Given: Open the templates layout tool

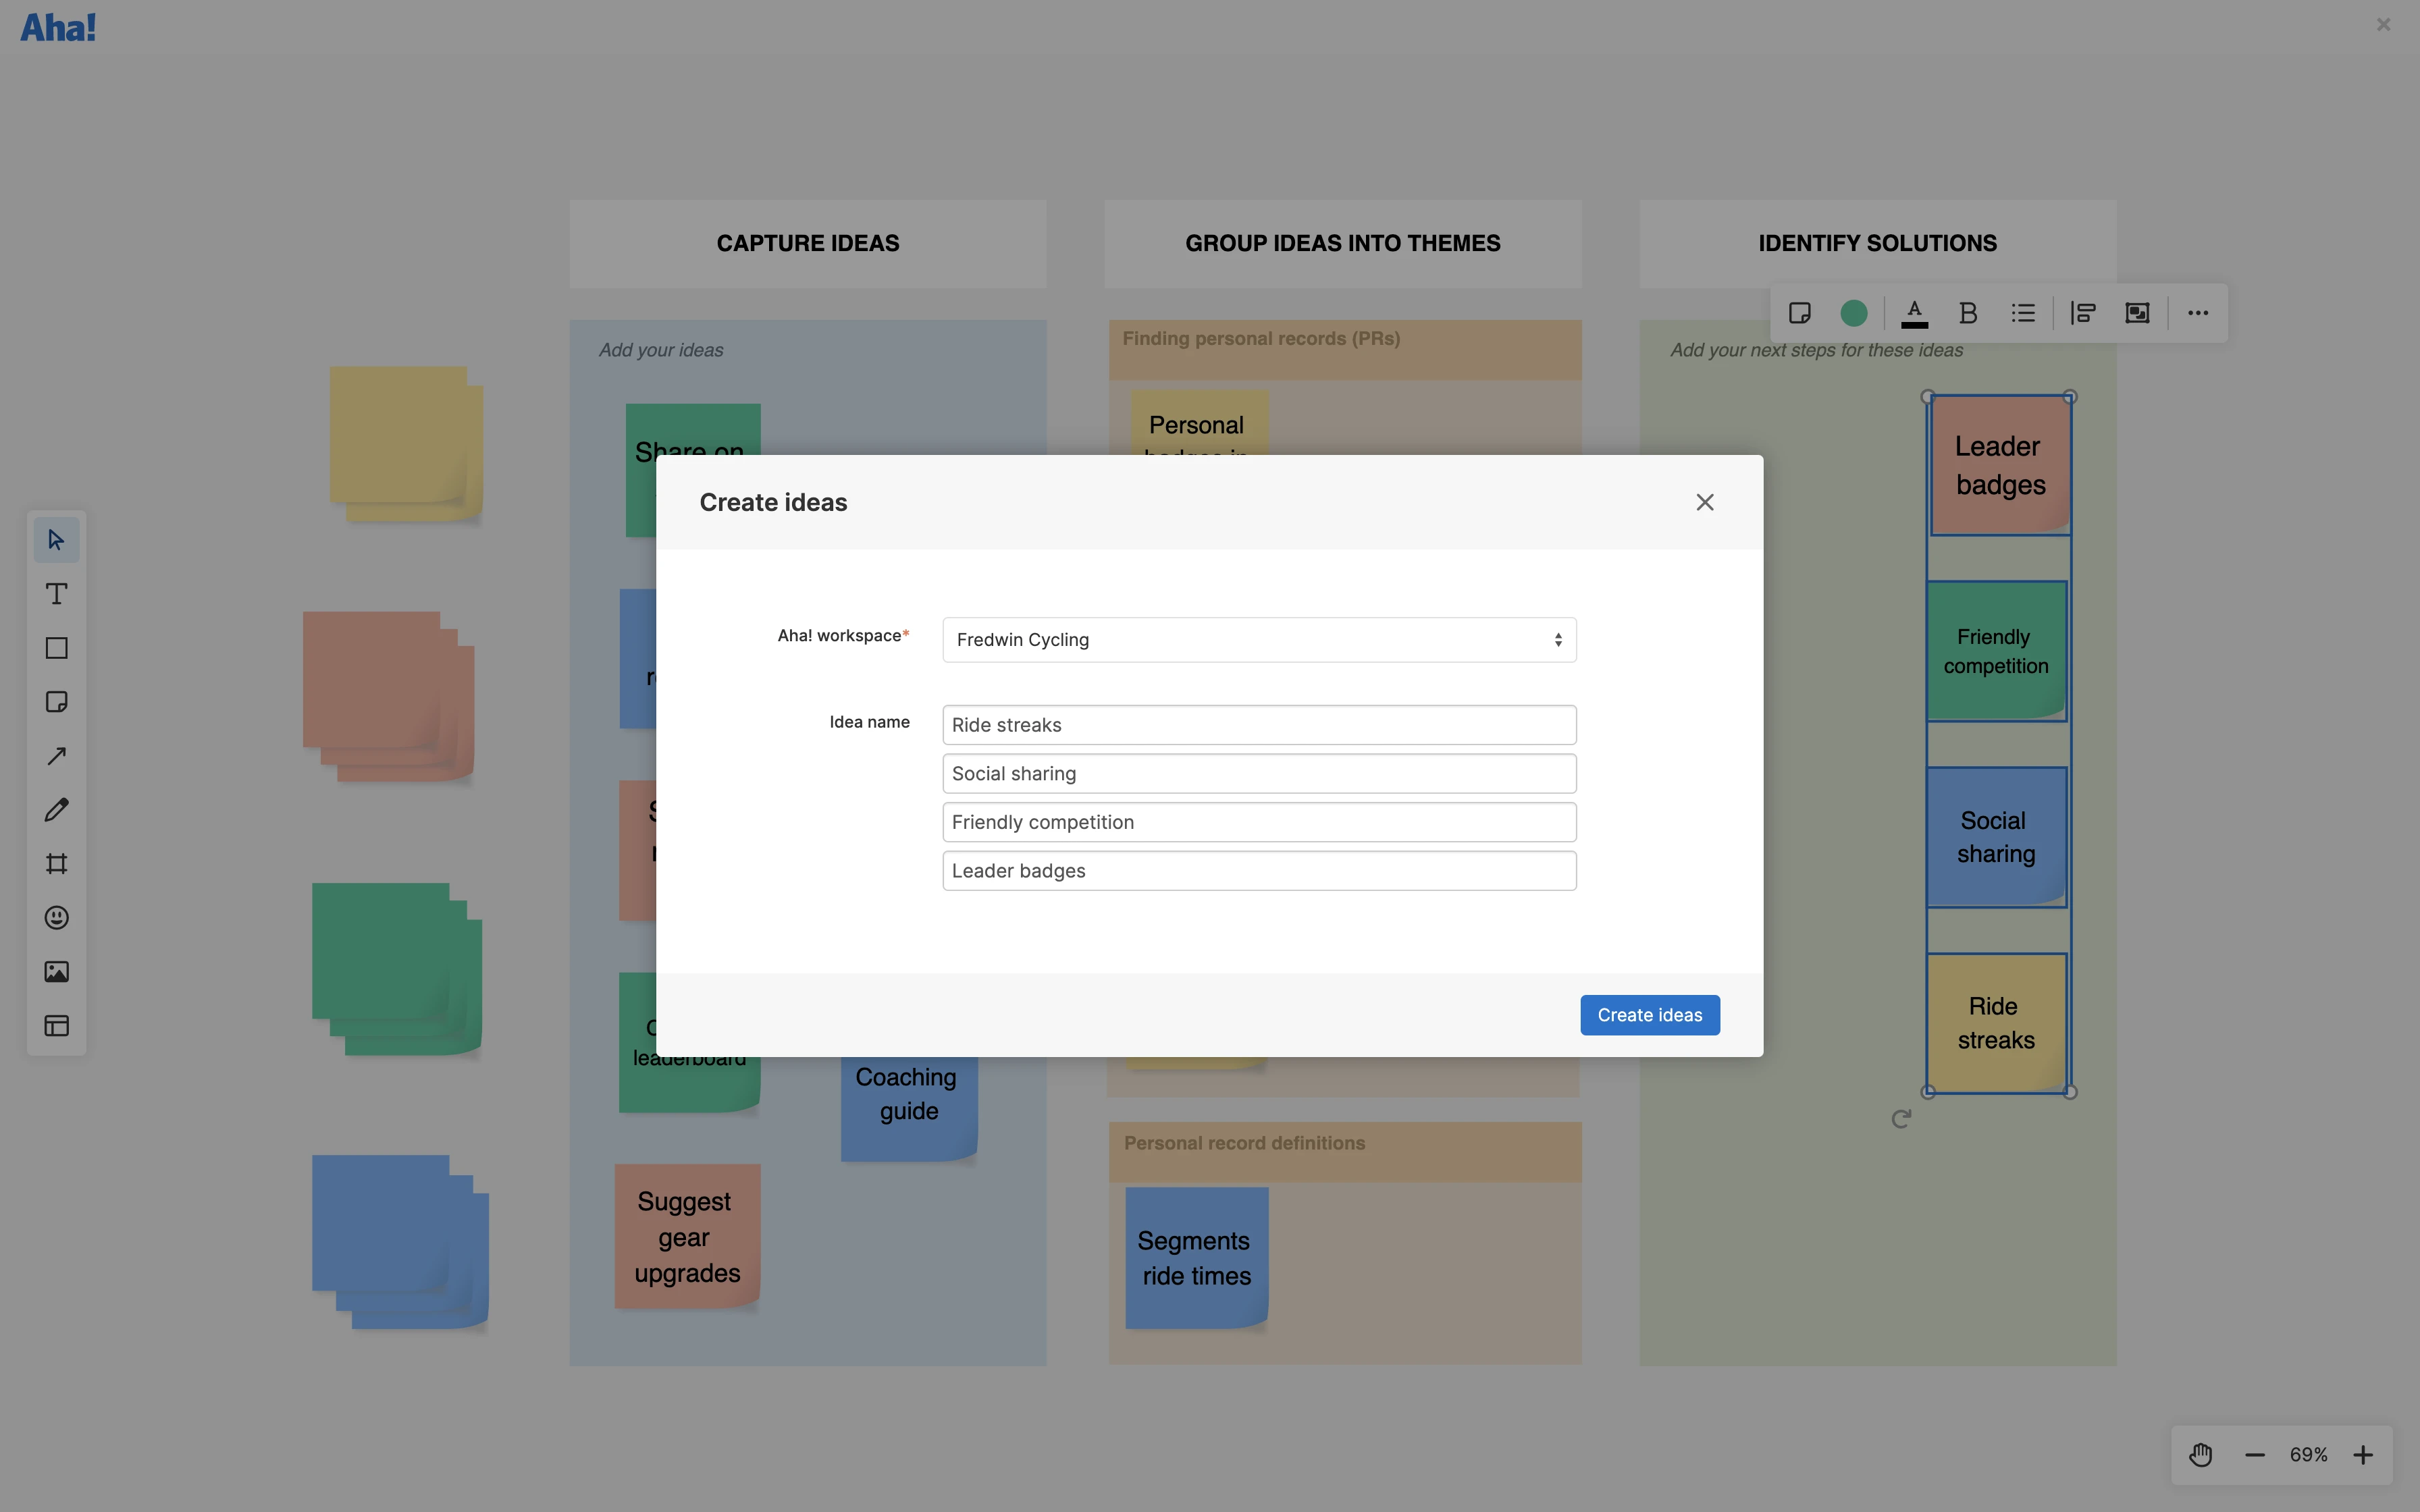Looking at the screenshot, I should tap(57, 1026).
